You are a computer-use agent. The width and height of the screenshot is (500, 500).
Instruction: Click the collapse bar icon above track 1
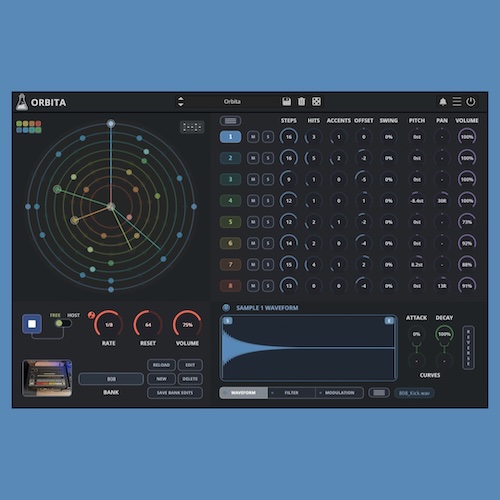(x=230, y=121)
